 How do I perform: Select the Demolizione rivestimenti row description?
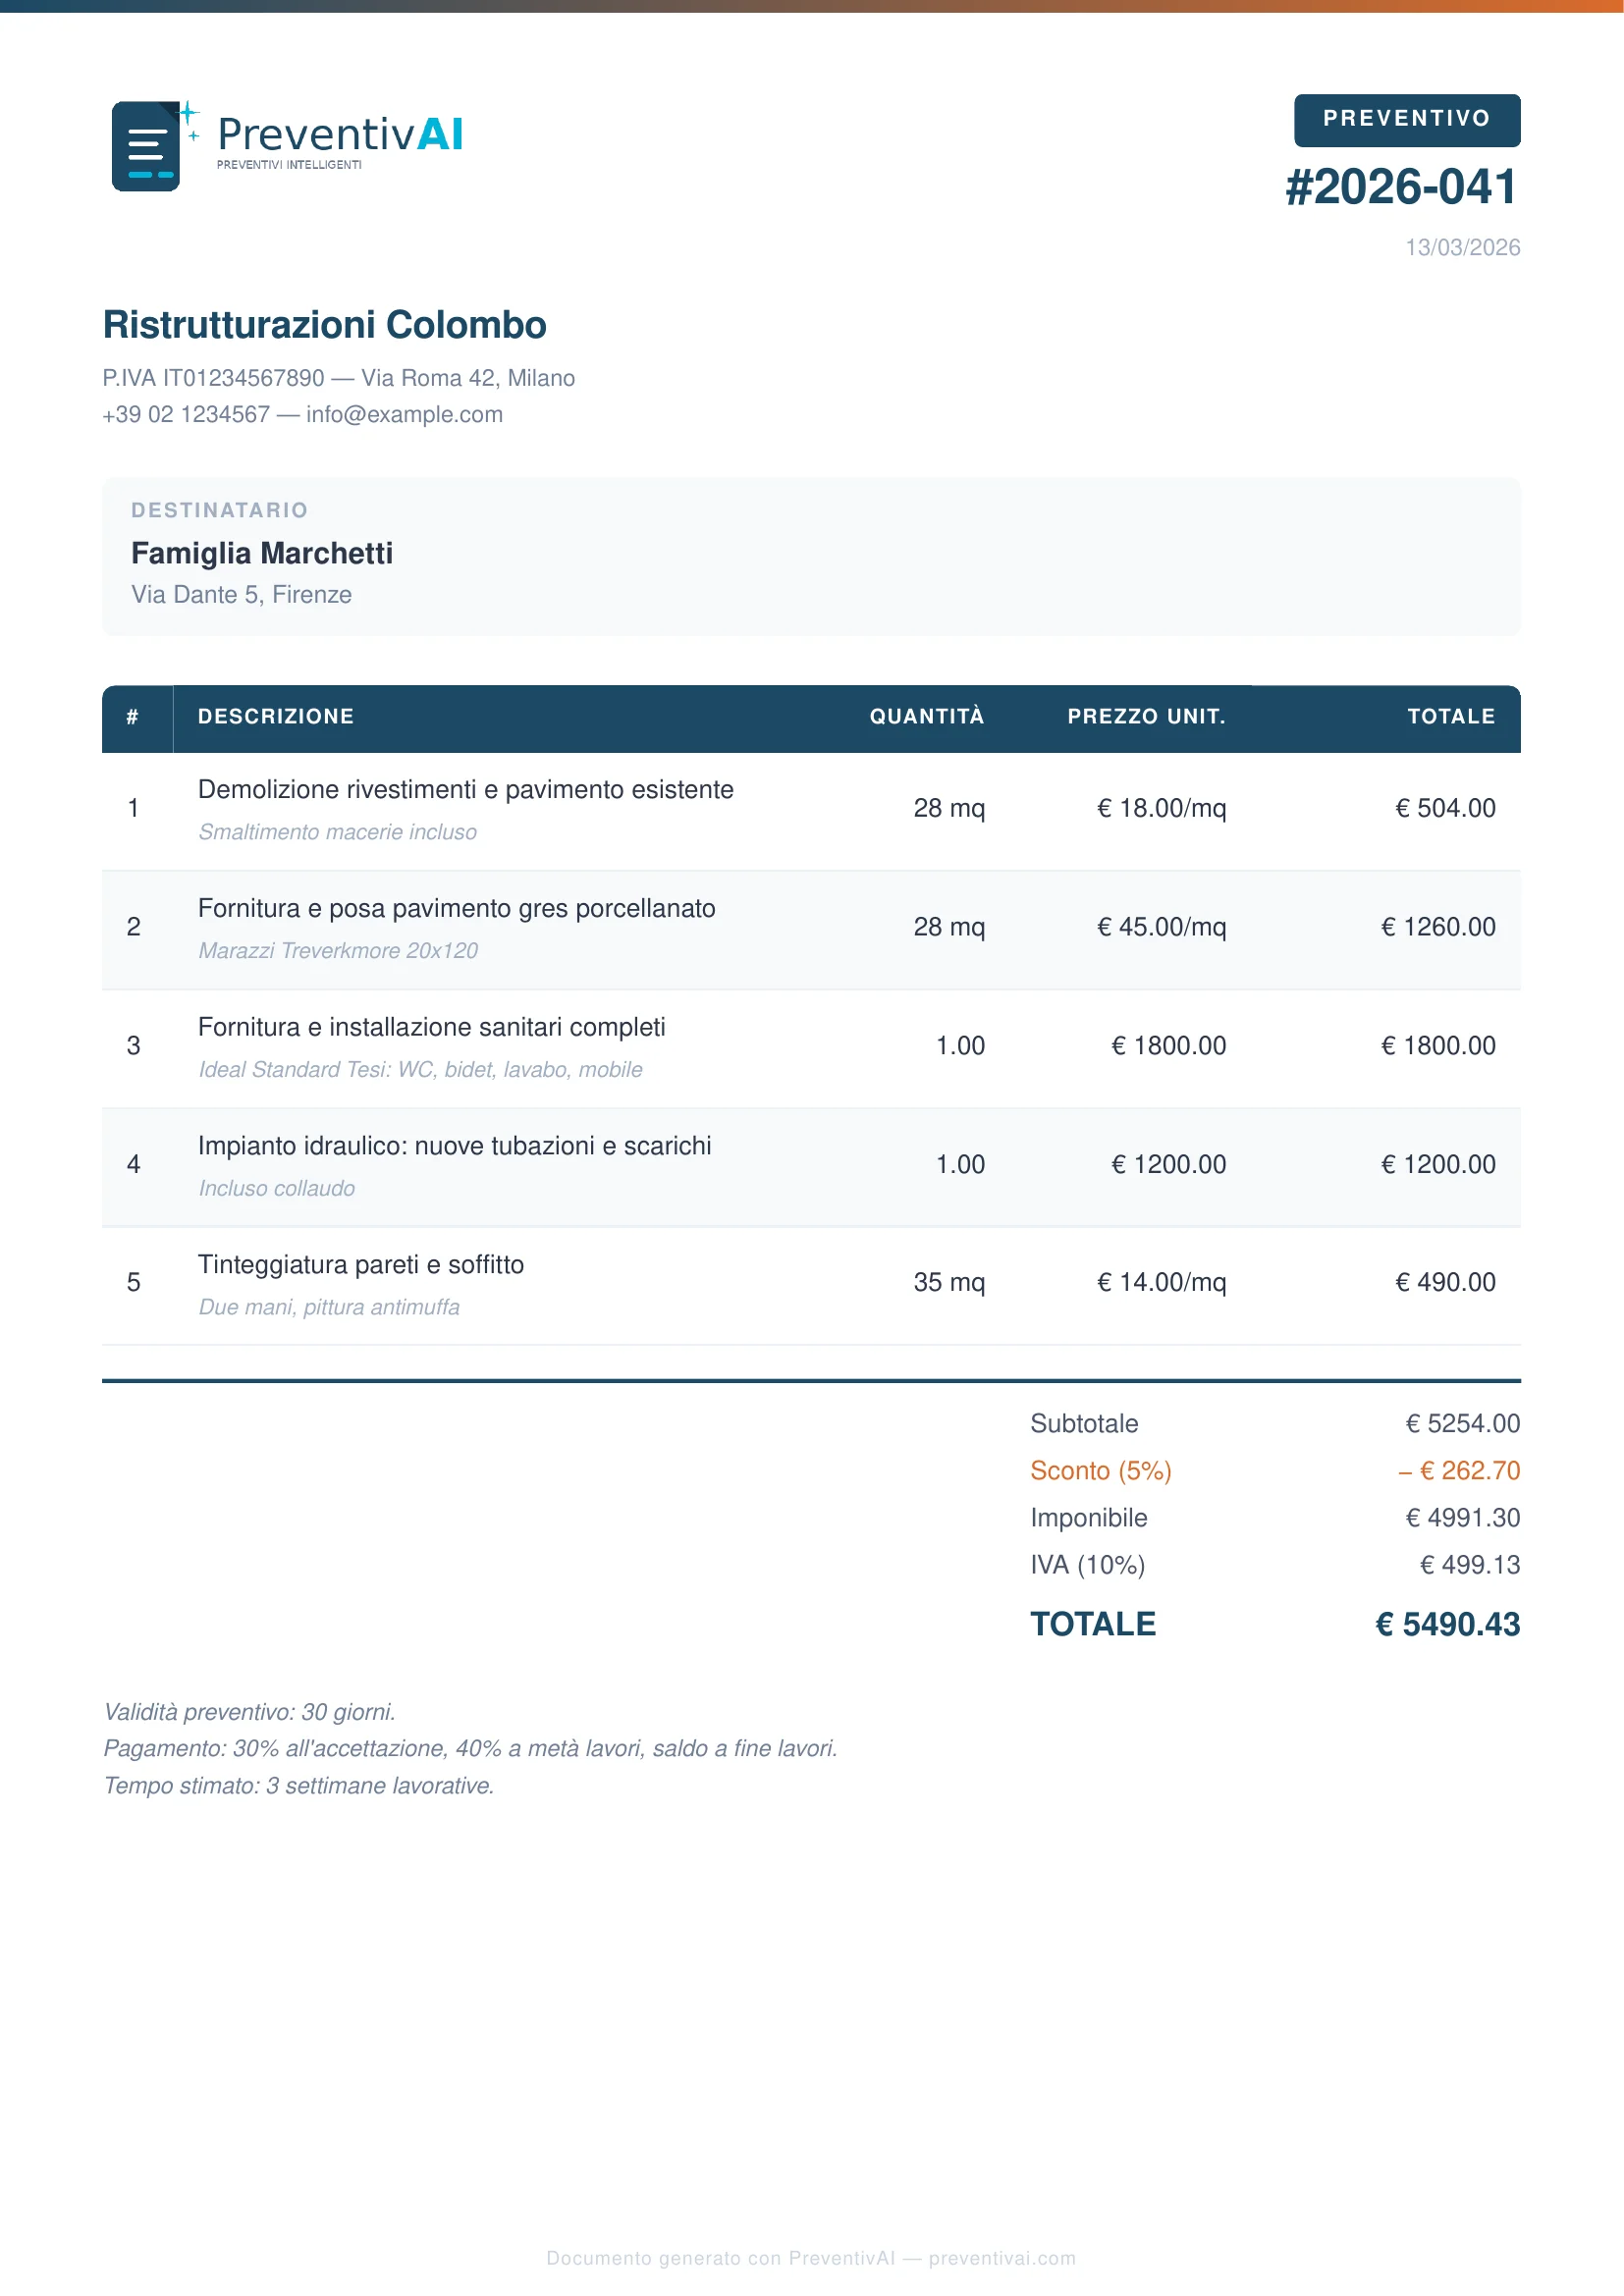(x=465, y=790)
